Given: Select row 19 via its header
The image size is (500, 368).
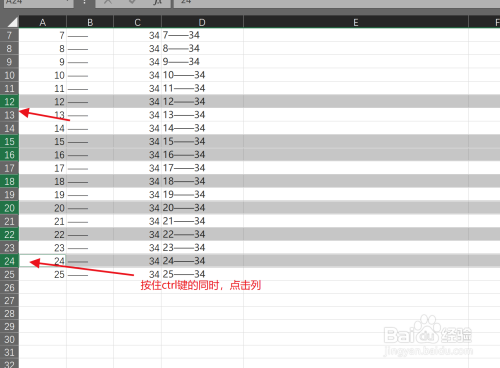Looking at the screenshot, I should pyautogui.click(x=9, y=195).
